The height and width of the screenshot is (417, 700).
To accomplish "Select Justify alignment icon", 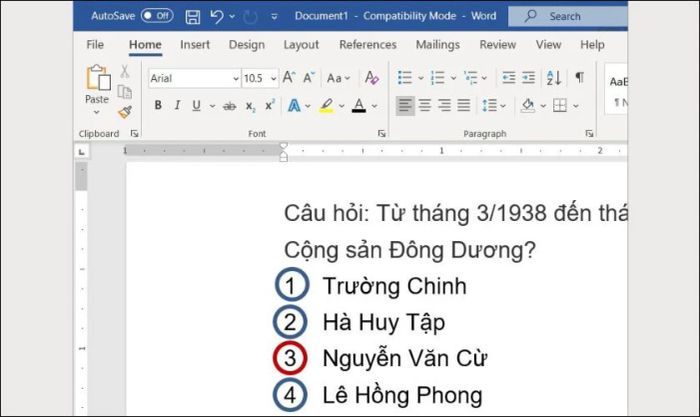I will point(464,106).
